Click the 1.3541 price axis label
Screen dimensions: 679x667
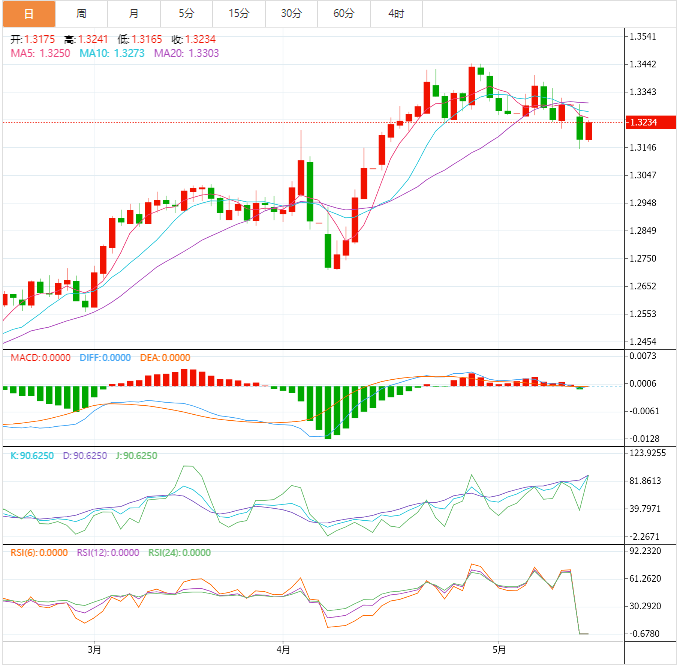643,37
